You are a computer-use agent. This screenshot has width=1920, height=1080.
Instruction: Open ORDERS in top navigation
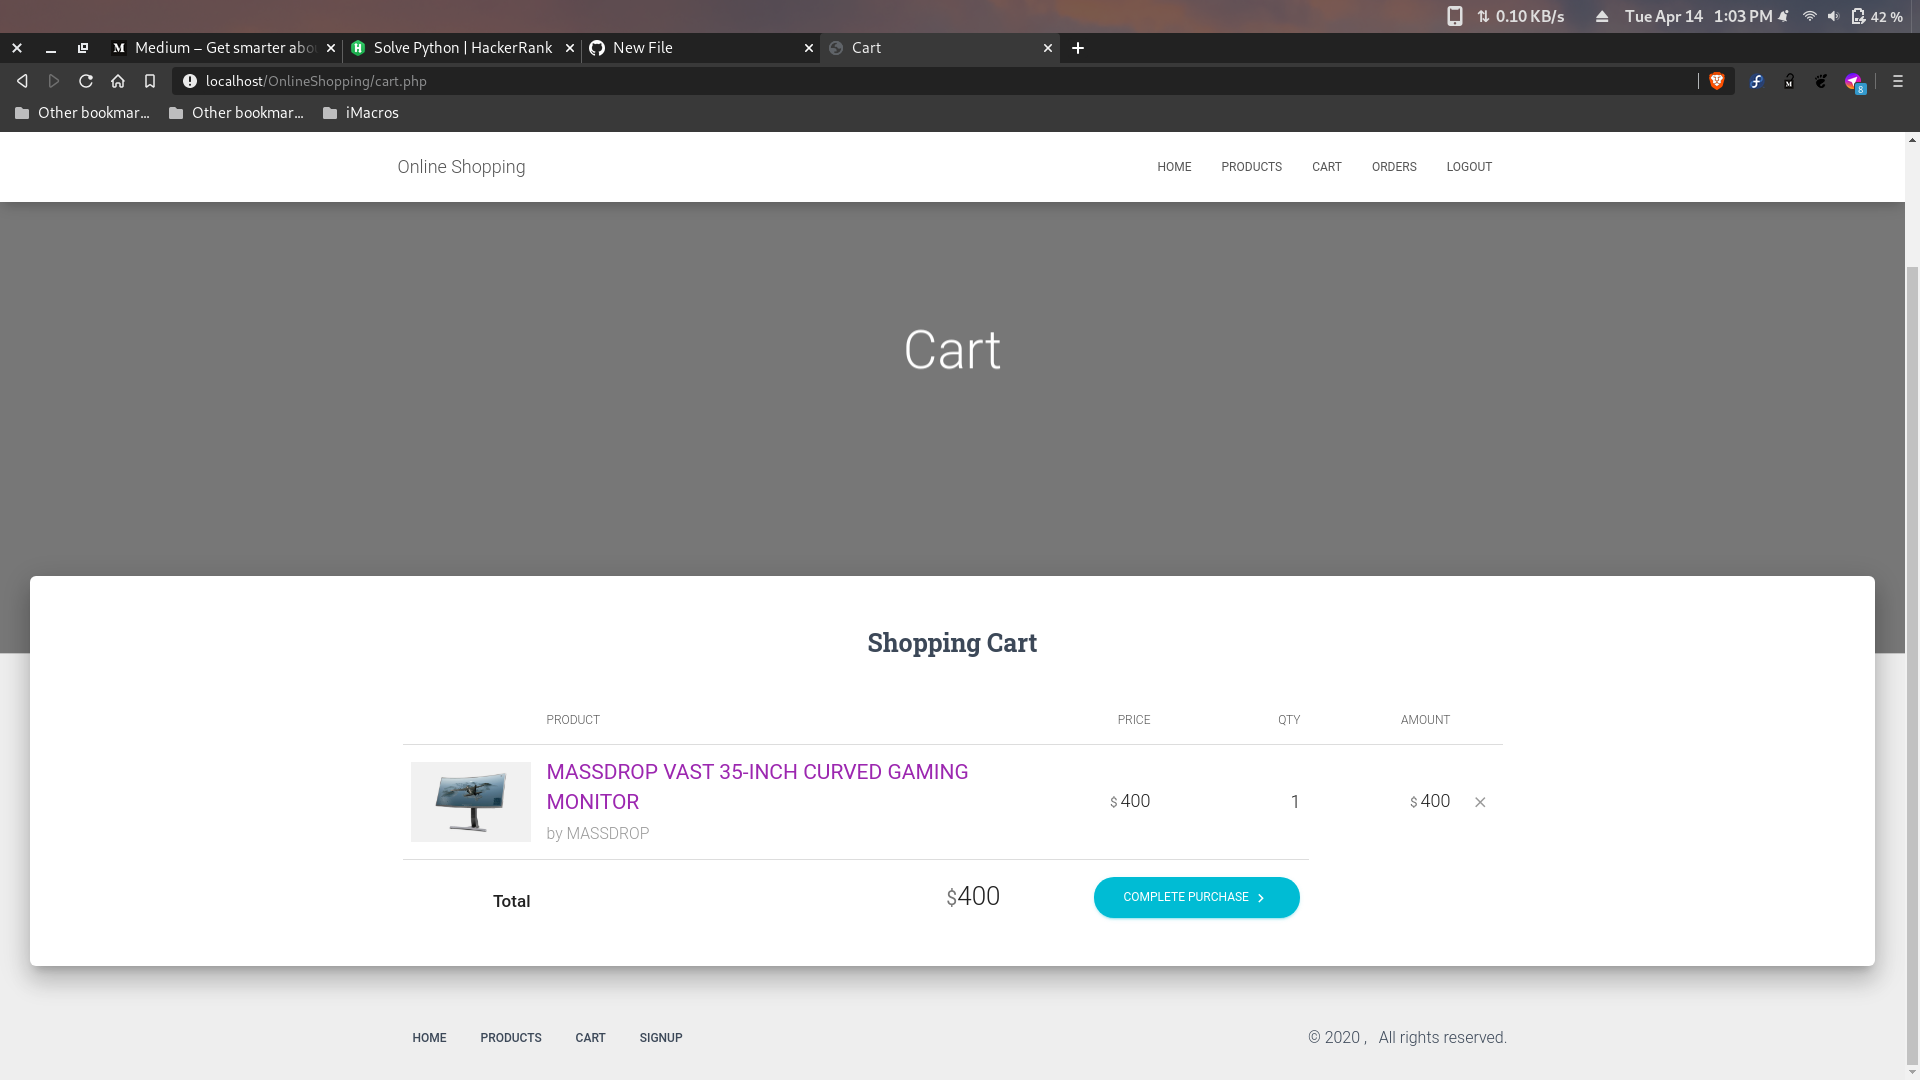(x=1394, y=167)
